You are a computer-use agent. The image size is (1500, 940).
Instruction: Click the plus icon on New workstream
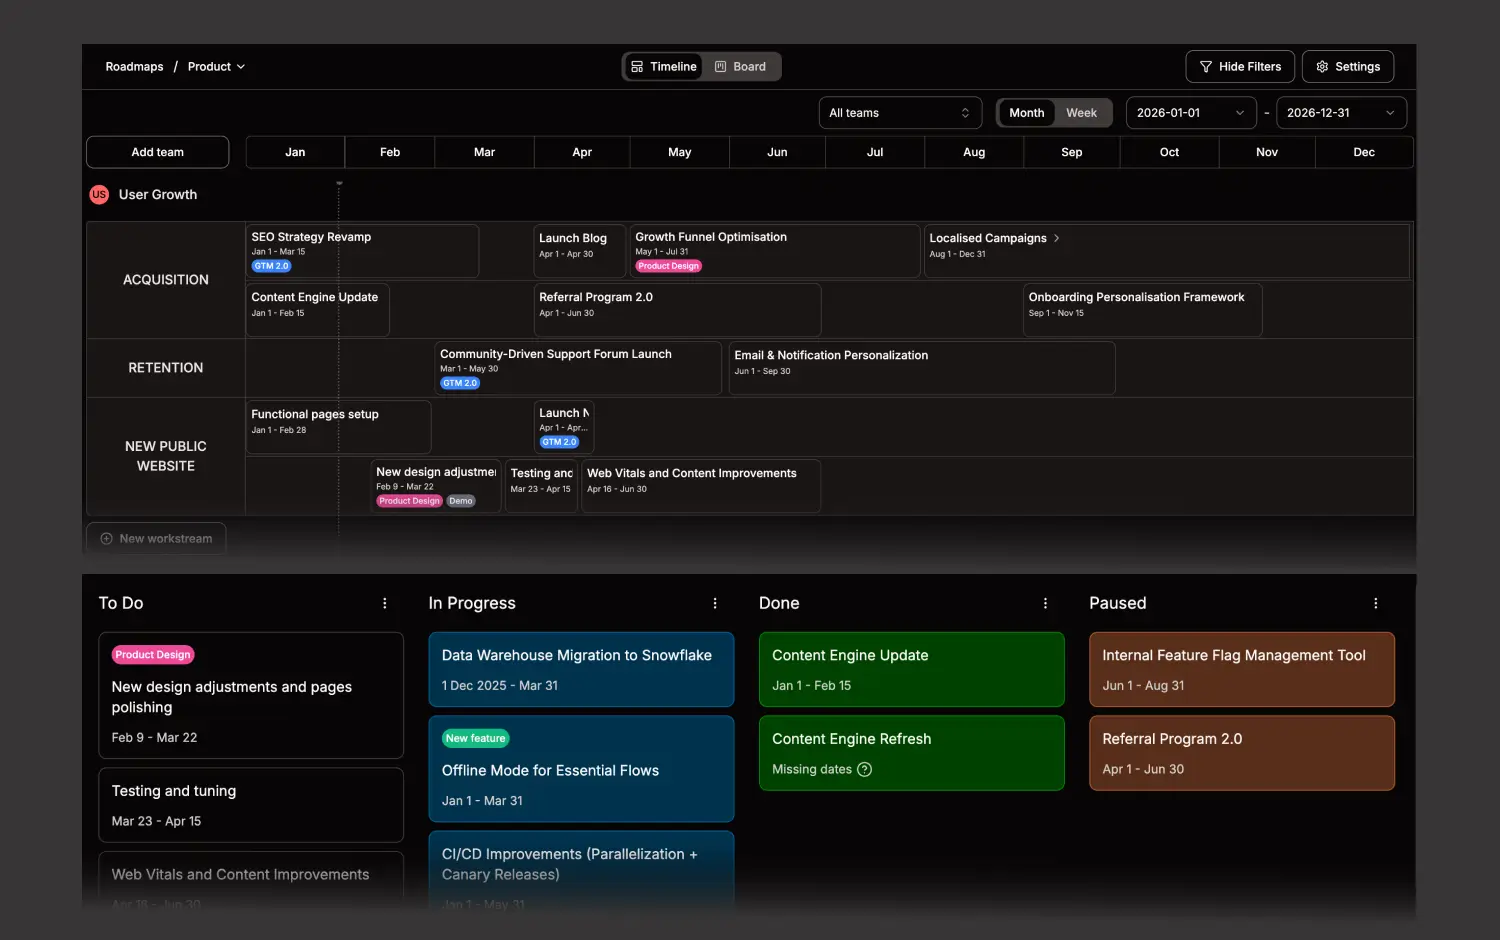pos(106,538)
